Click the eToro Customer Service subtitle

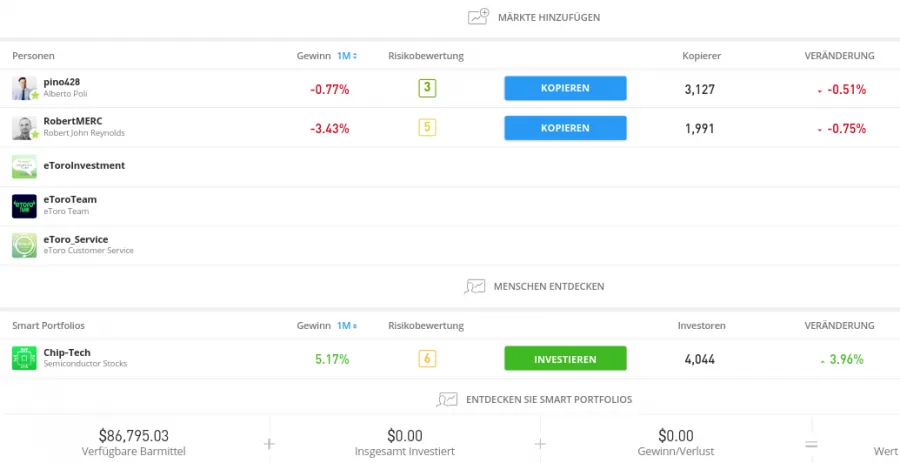click(x=88, y=250)
